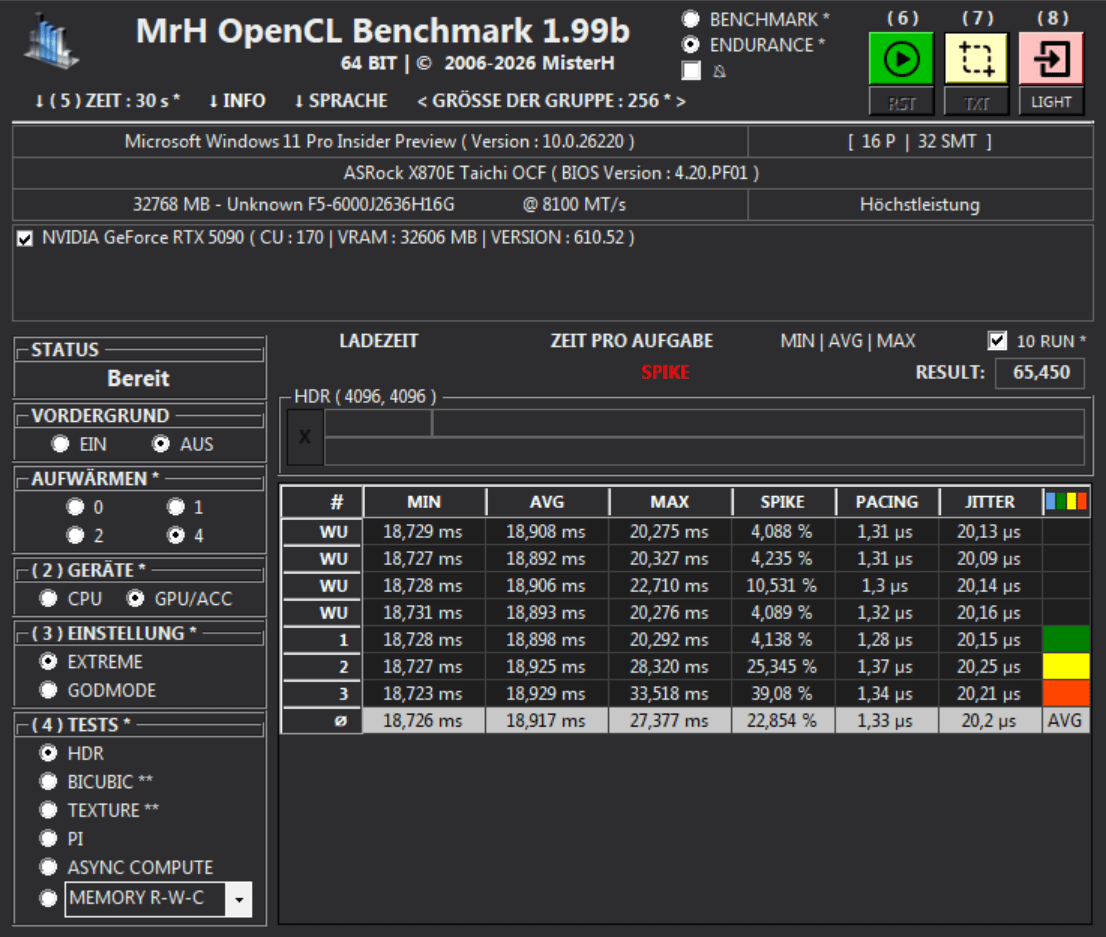This screenshot has height=937, width=1106.
Task: Click the AVG label in summary row
Action: coord(1066,720)
